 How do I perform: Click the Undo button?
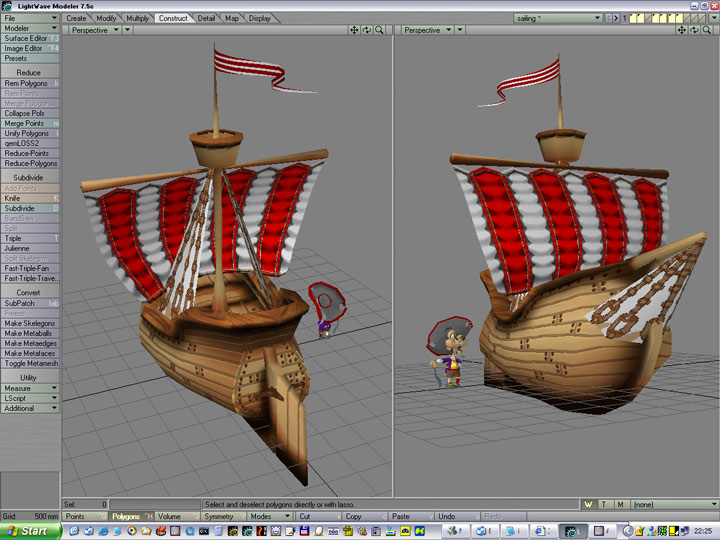[x=457, y=517]
